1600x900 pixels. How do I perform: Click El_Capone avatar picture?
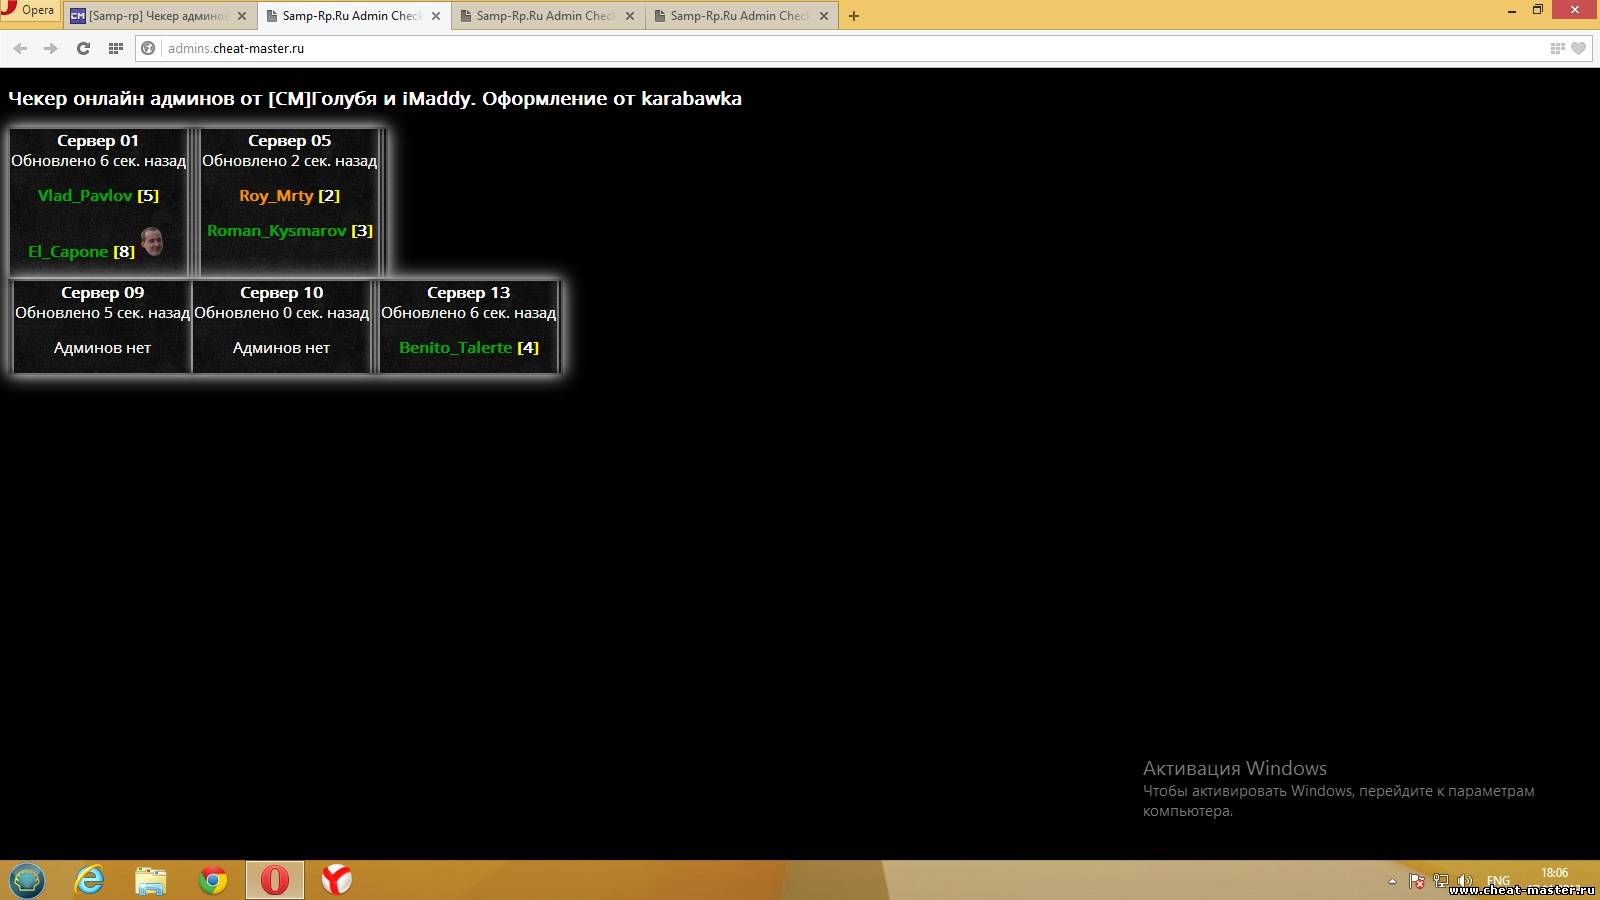click(x=152, y=241)
